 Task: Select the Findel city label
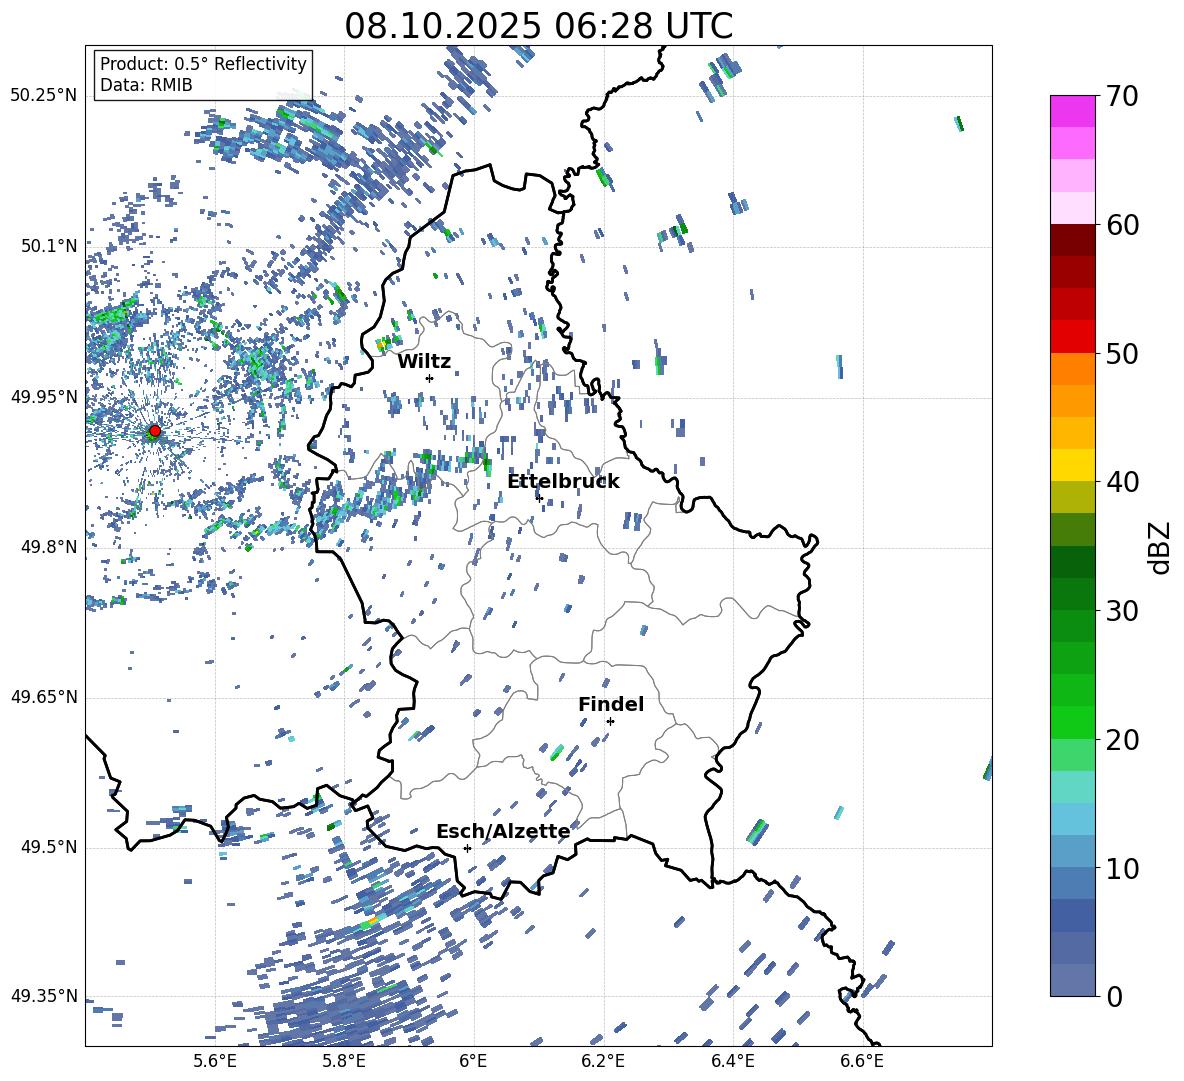click(611, 705)
